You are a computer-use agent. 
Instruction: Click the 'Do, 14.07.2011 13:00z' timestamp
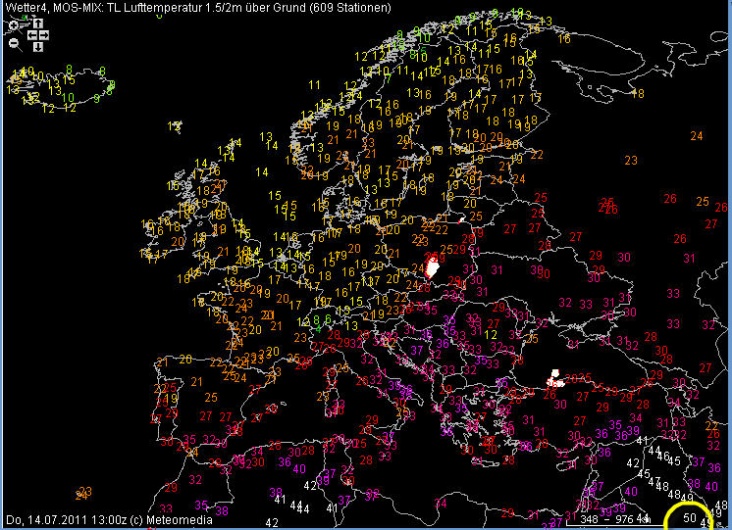66,520
